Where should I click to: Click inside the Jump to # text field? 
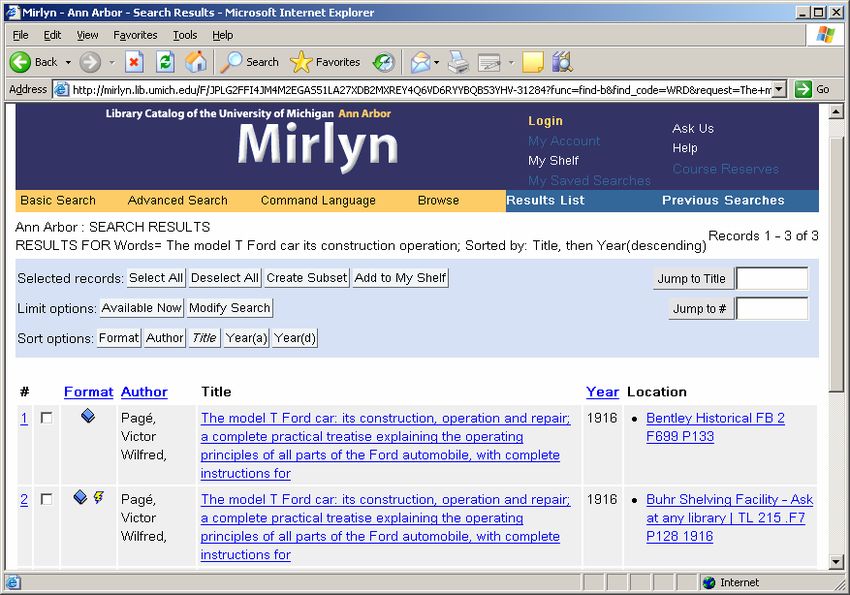point(772,308)
